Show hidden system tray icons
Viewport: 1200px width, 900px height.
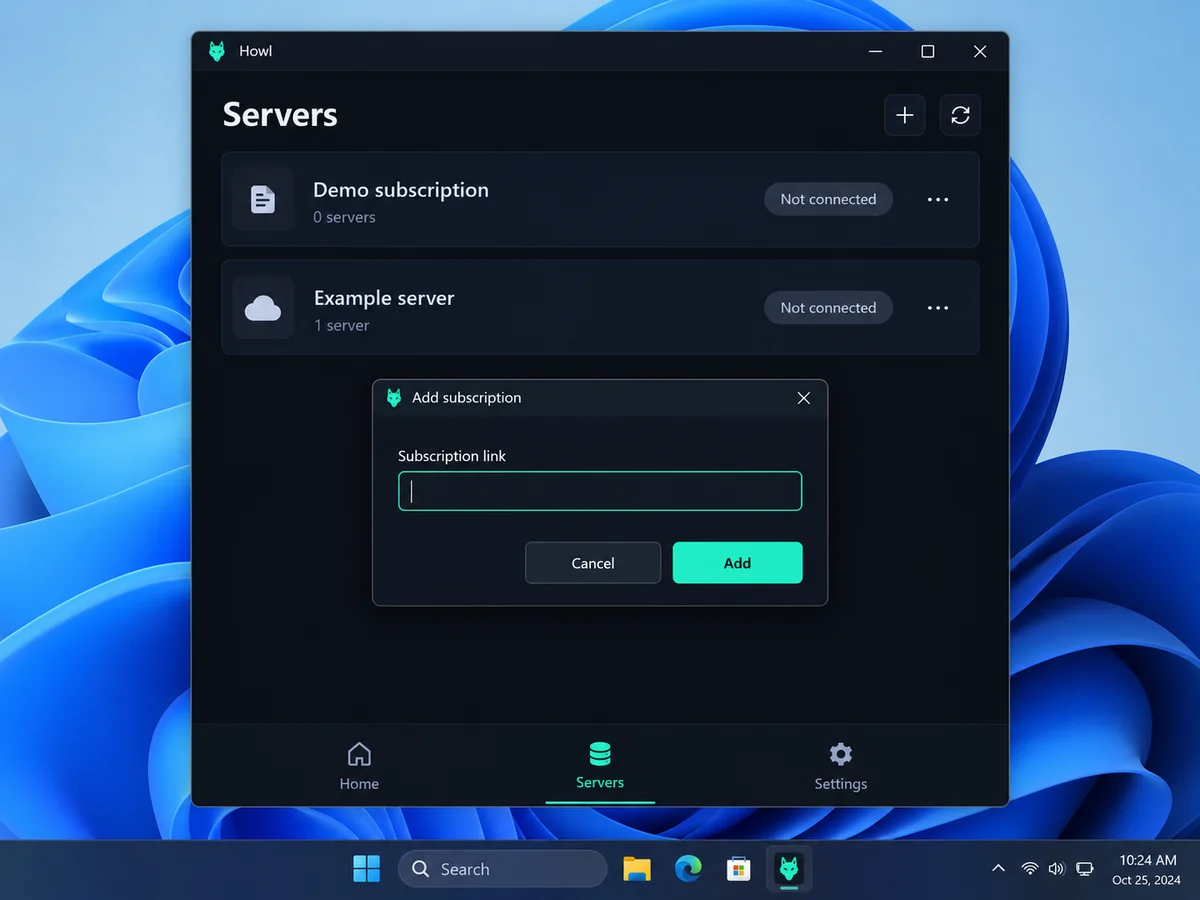(998, 869)
